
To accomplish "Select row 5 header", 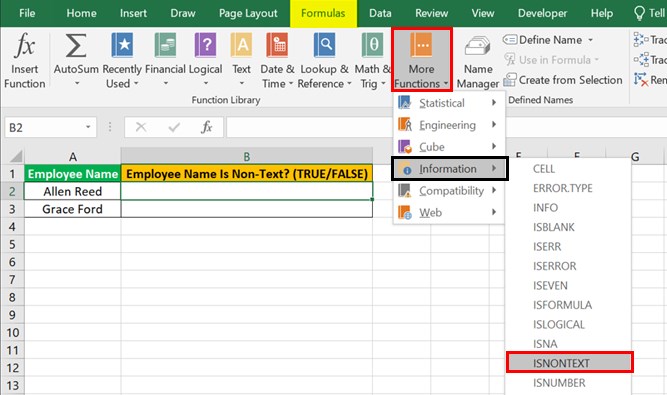I will [12, 244].
